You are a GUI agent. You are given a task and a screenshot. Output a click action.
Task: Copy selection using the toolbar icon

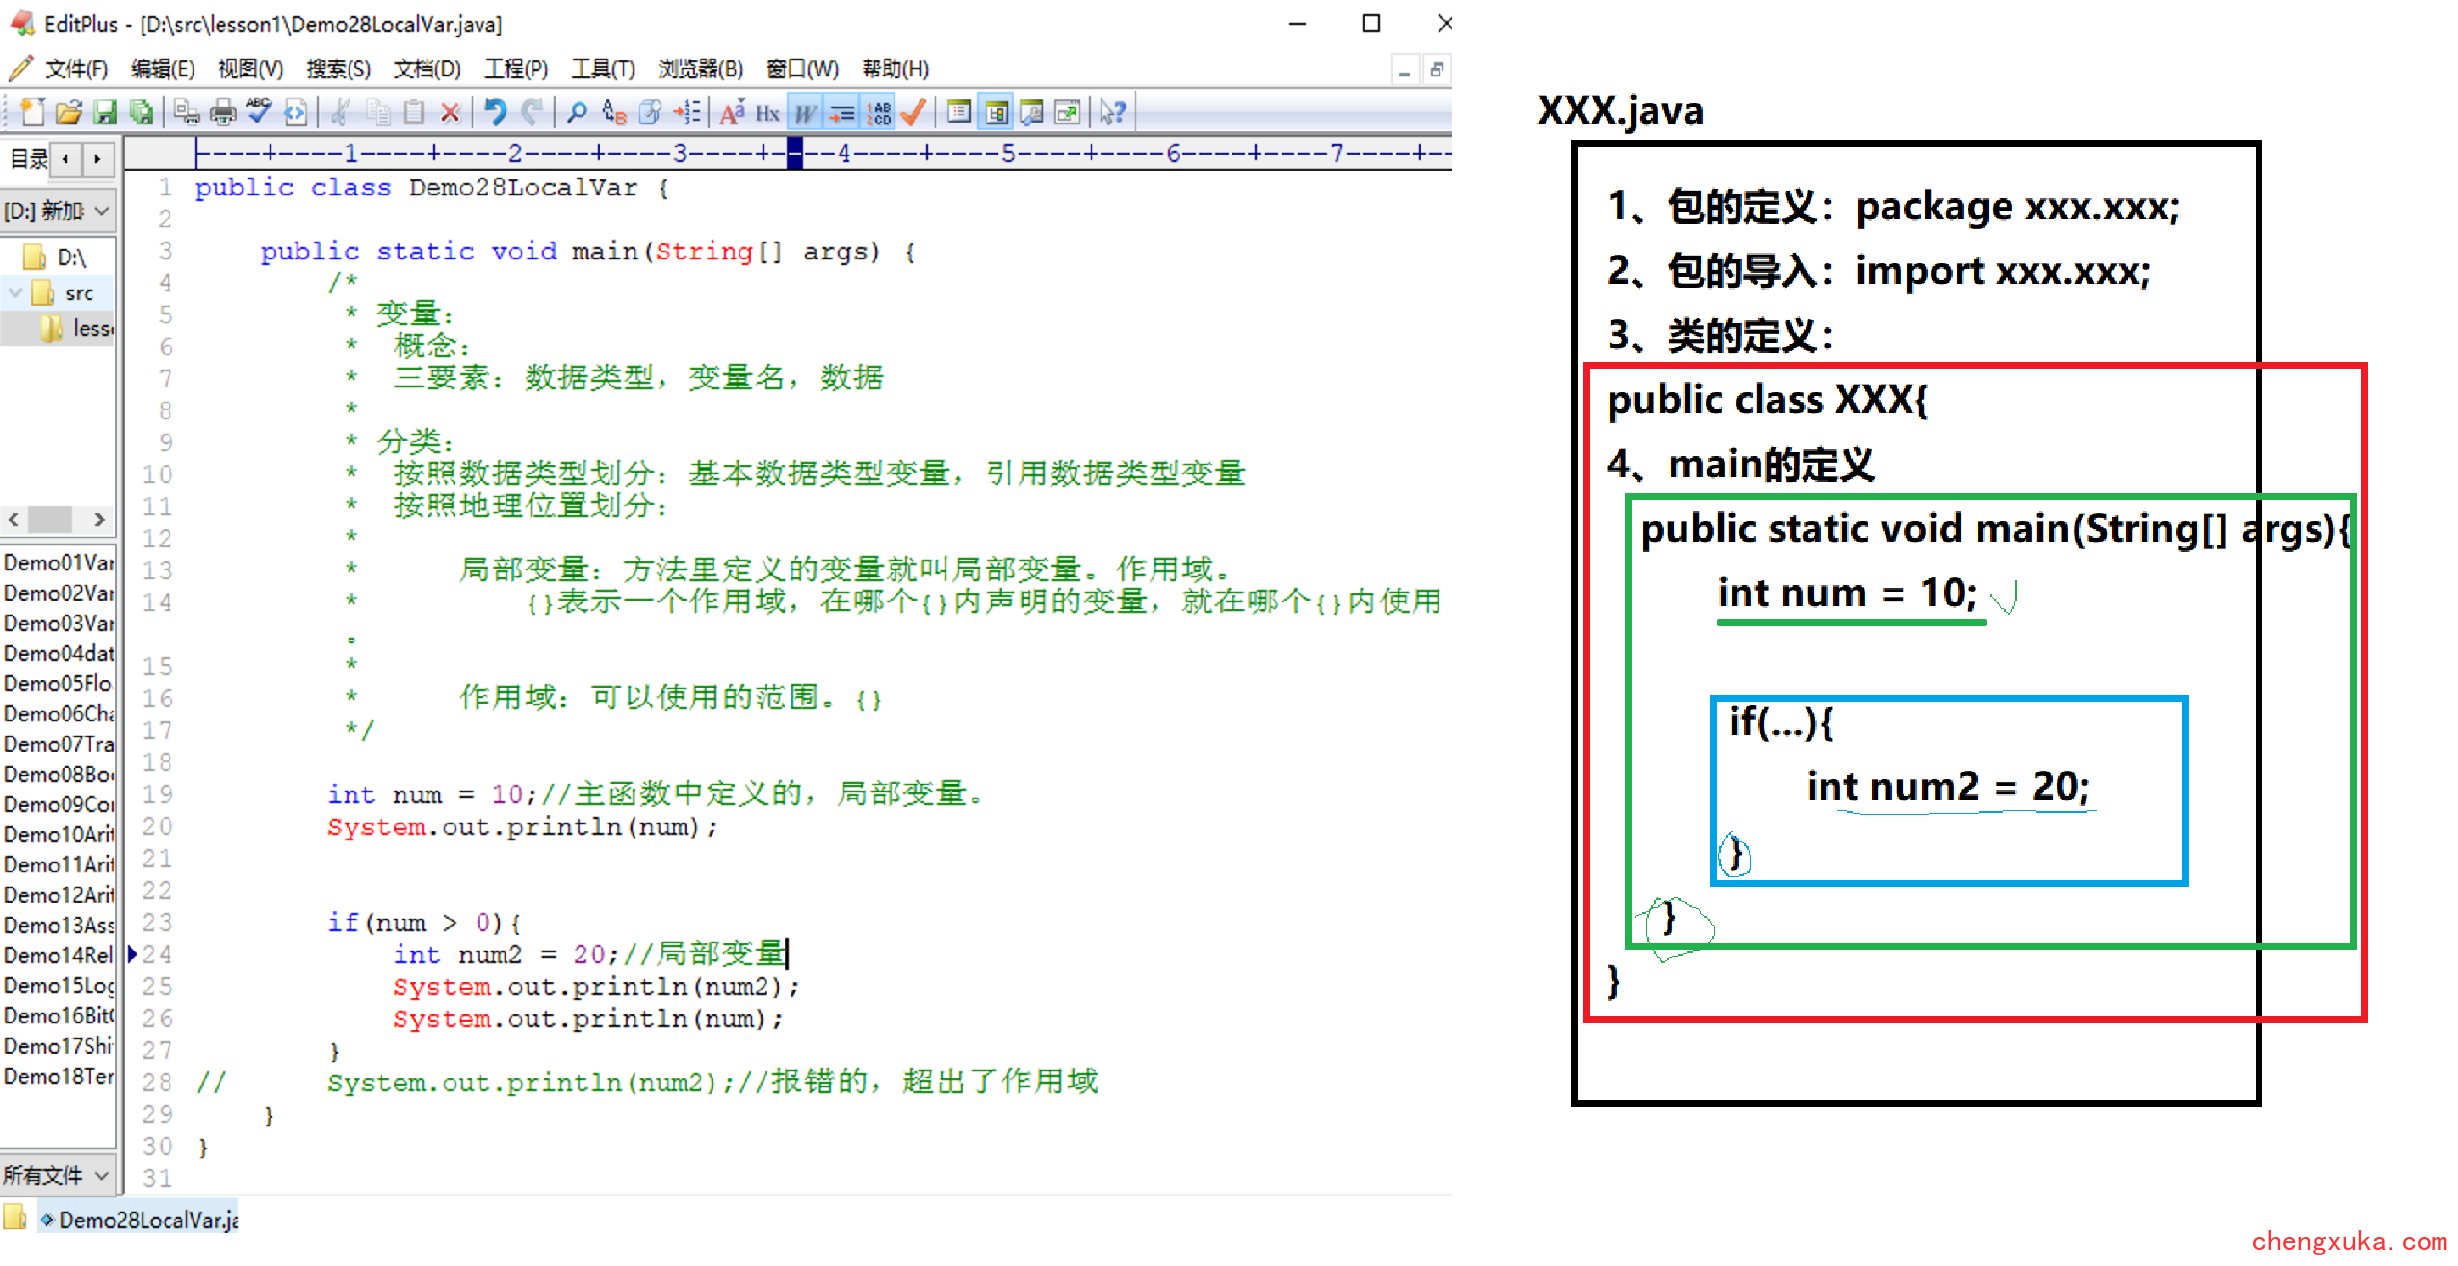tap(378, 112)
